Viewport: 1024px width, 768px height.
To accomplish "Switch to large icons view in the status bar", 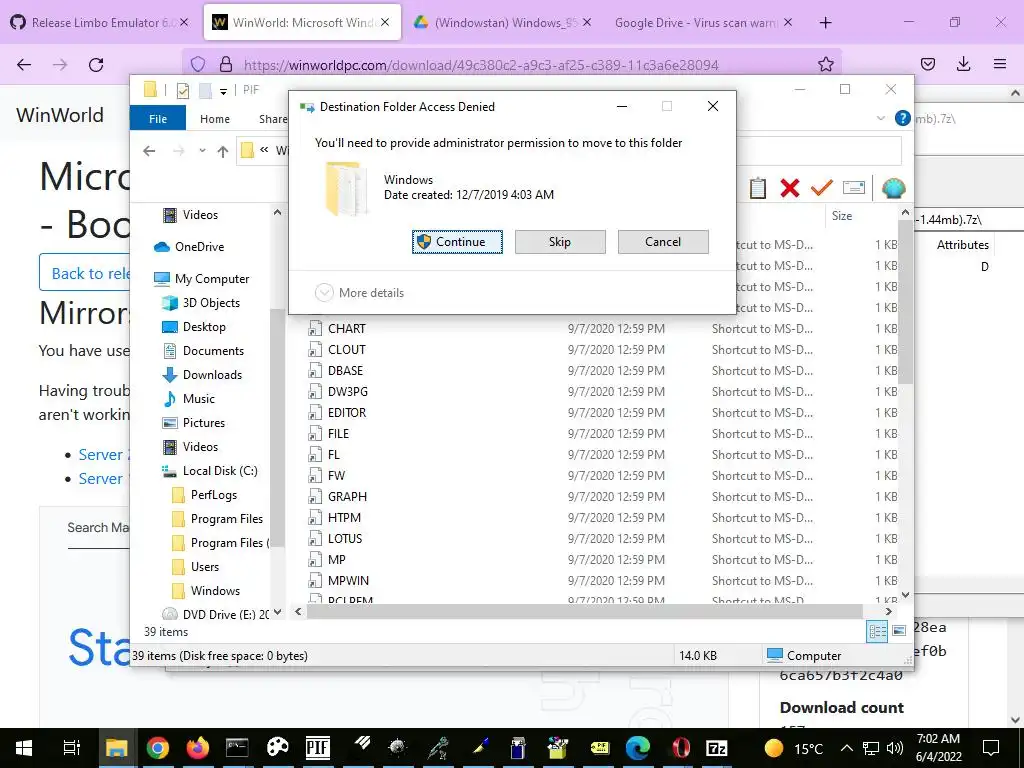I will [899, 631].
